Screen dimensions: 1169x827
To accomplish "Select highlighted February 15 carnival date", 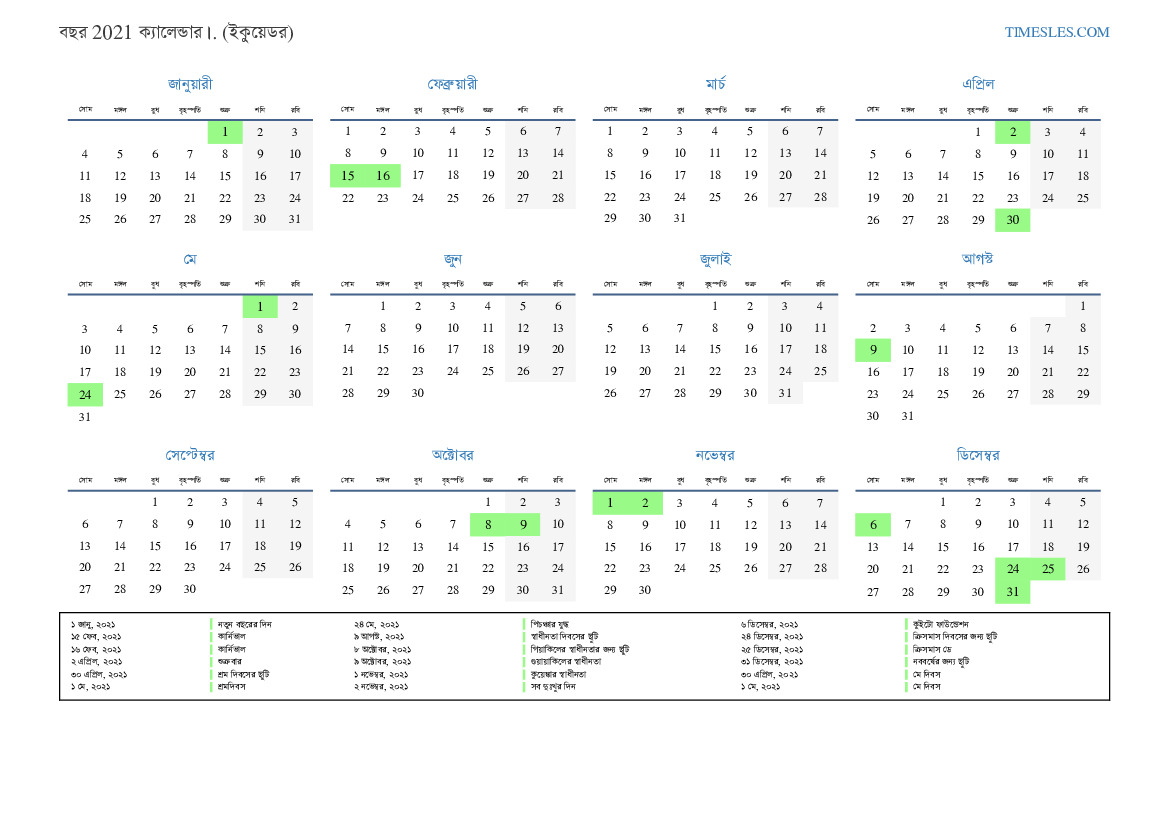I will click(348, 176).
